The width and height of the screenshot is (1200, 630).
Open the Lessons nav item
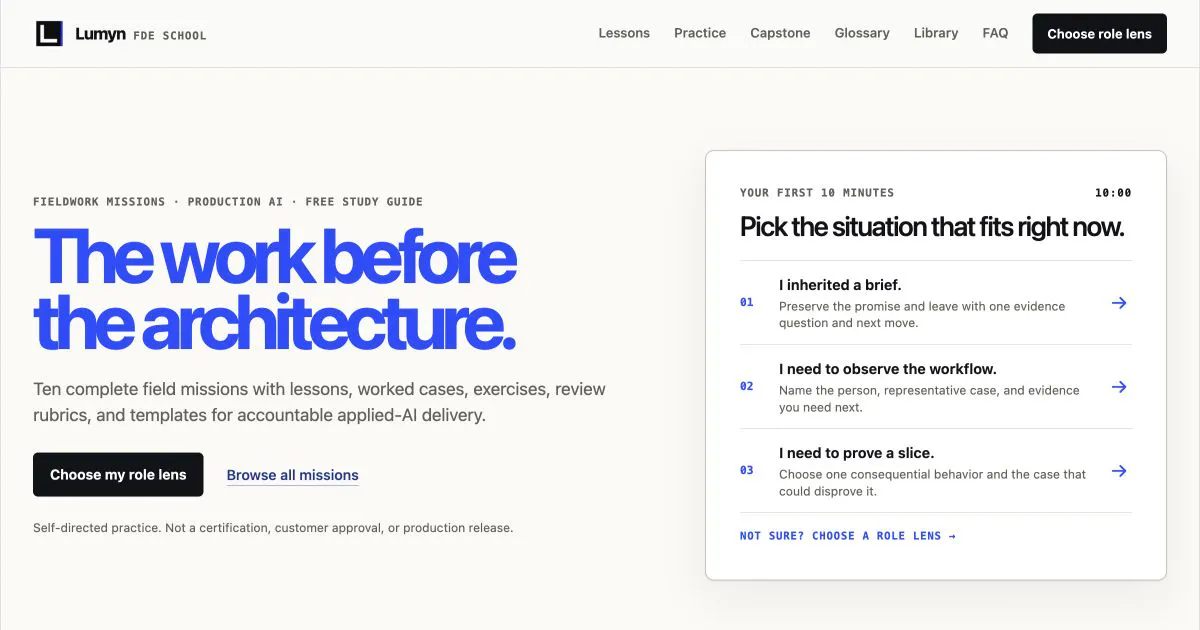[624, 33]
